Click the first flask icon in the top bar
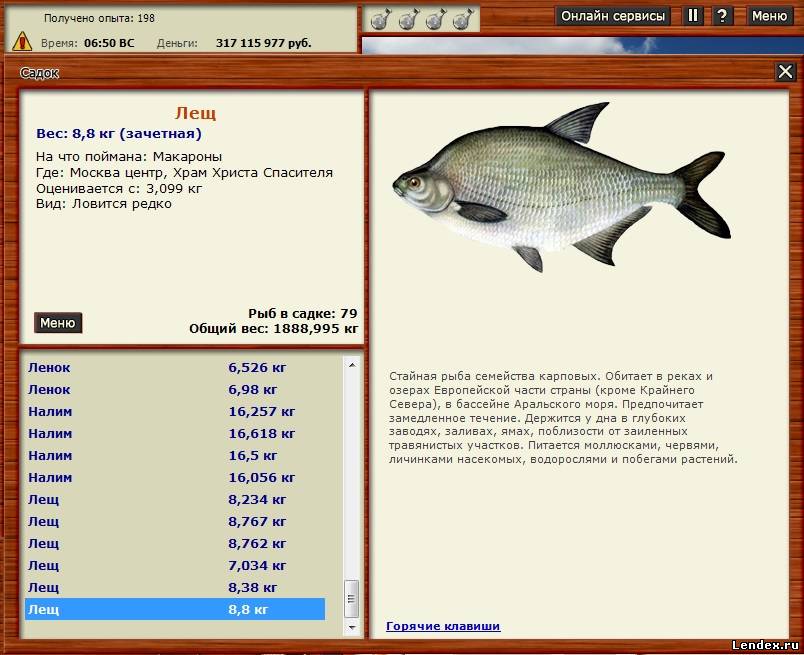Screen dimensions: 804x655 380,19
